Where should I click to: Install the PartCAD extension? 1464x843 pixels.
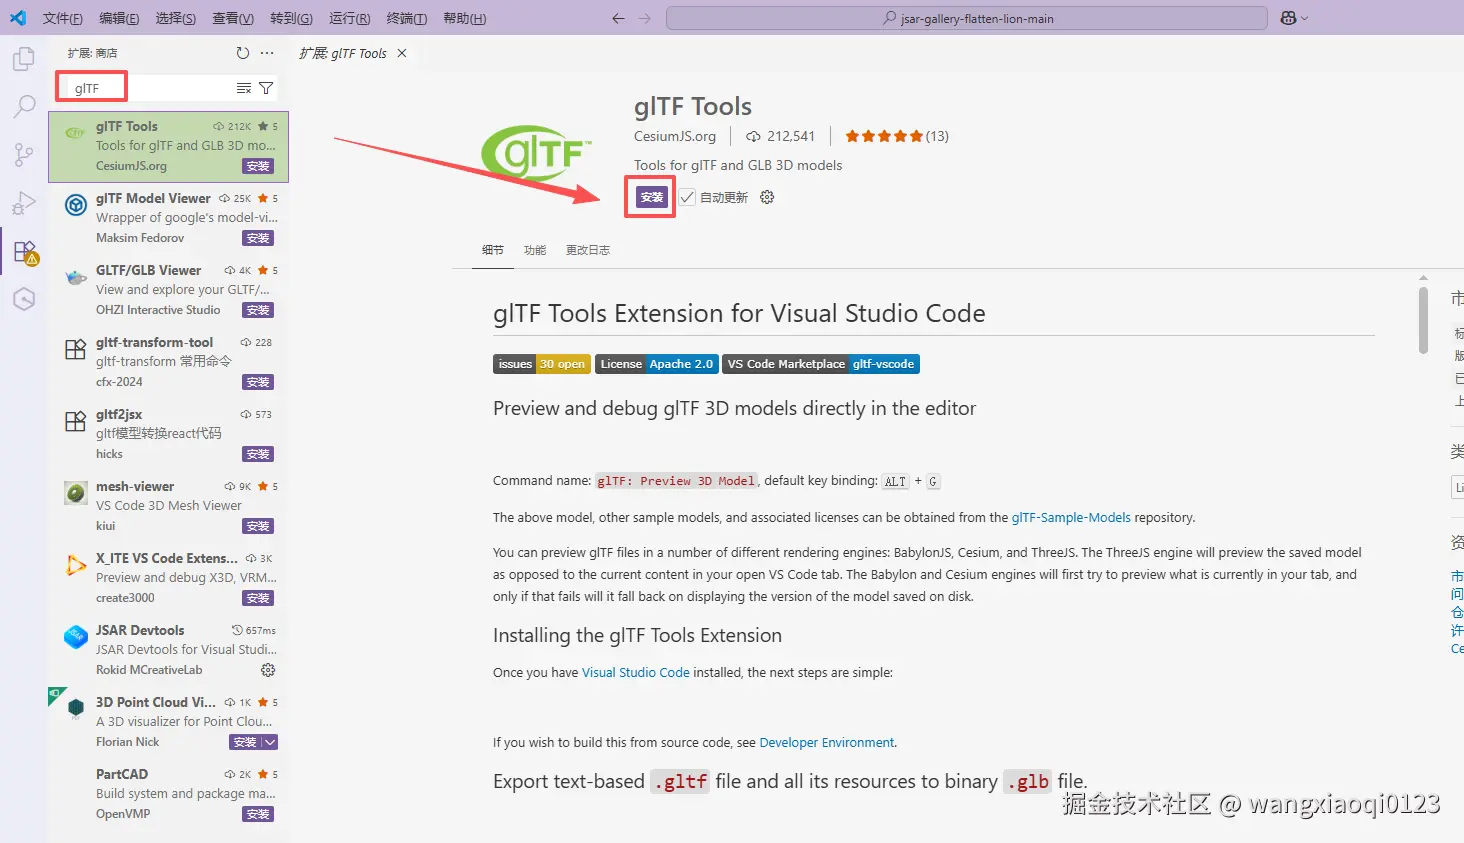click(258, 814)
